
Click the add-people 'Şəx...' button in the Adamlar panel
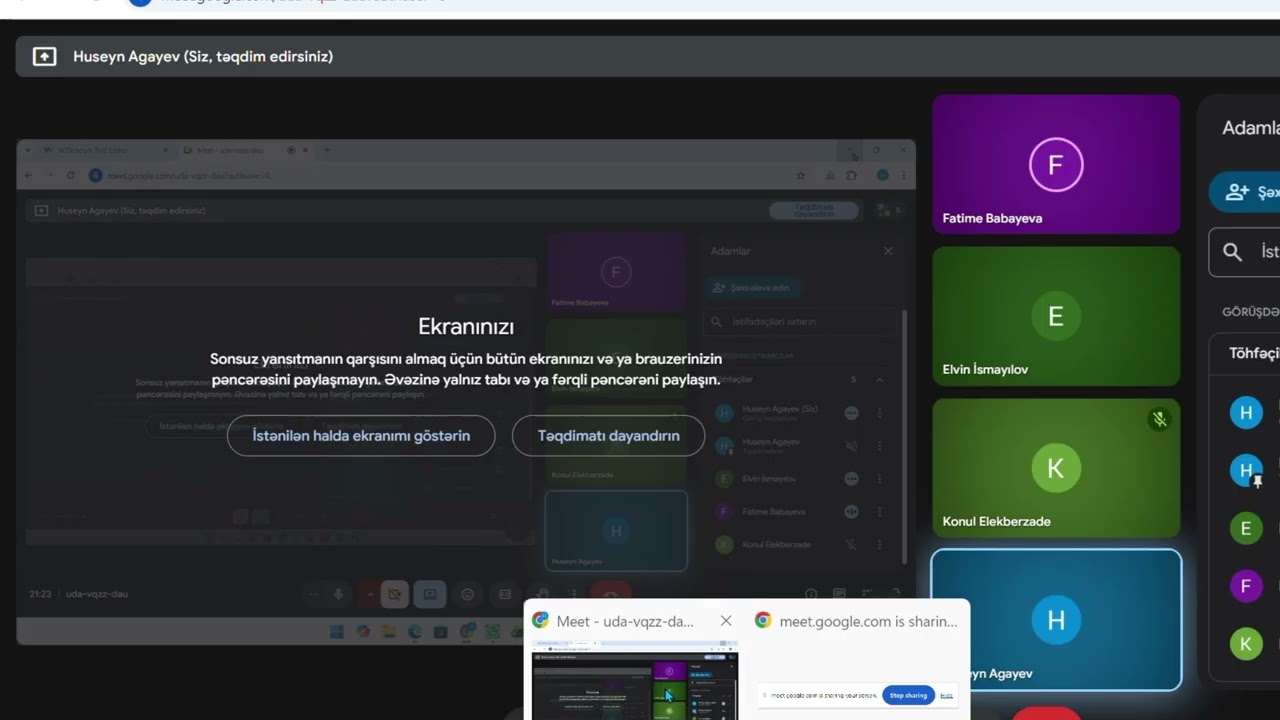click(1245, 192)
